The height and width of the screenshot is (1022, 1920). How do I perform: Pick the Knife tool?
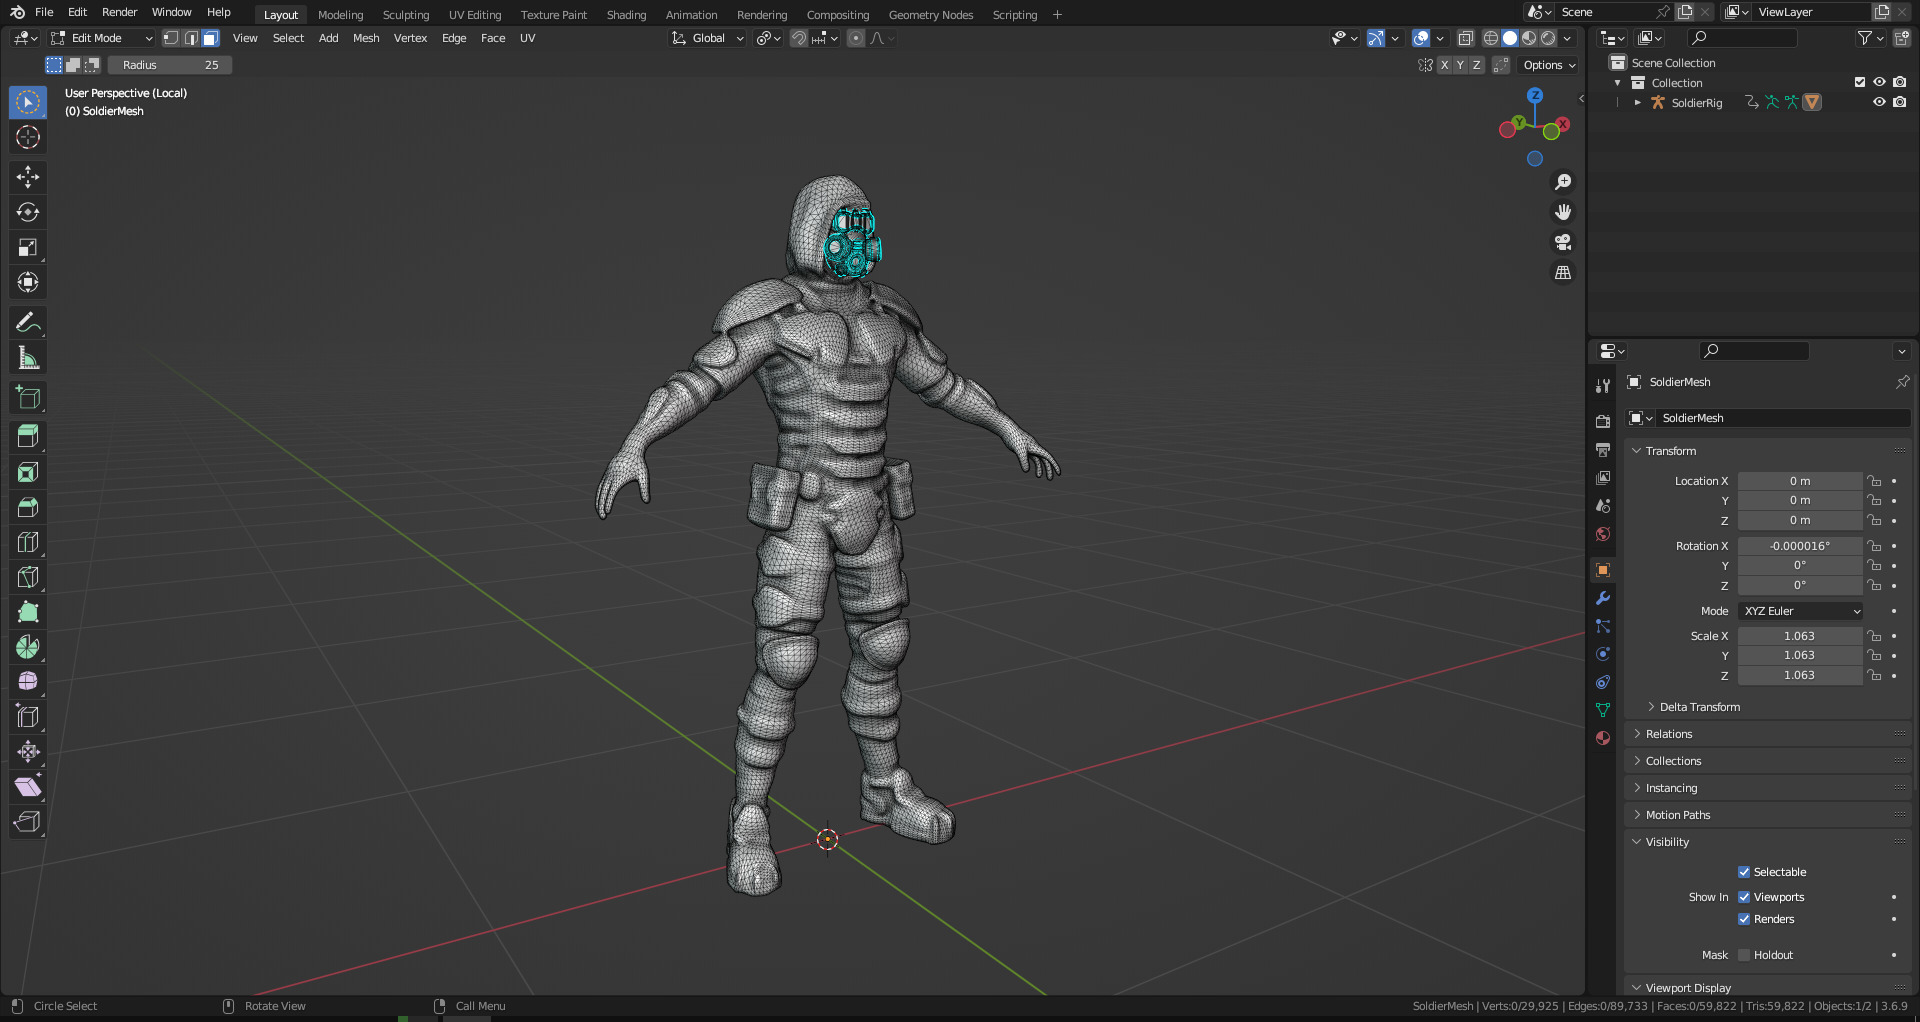pyautogui.click(x=28, y=577)
